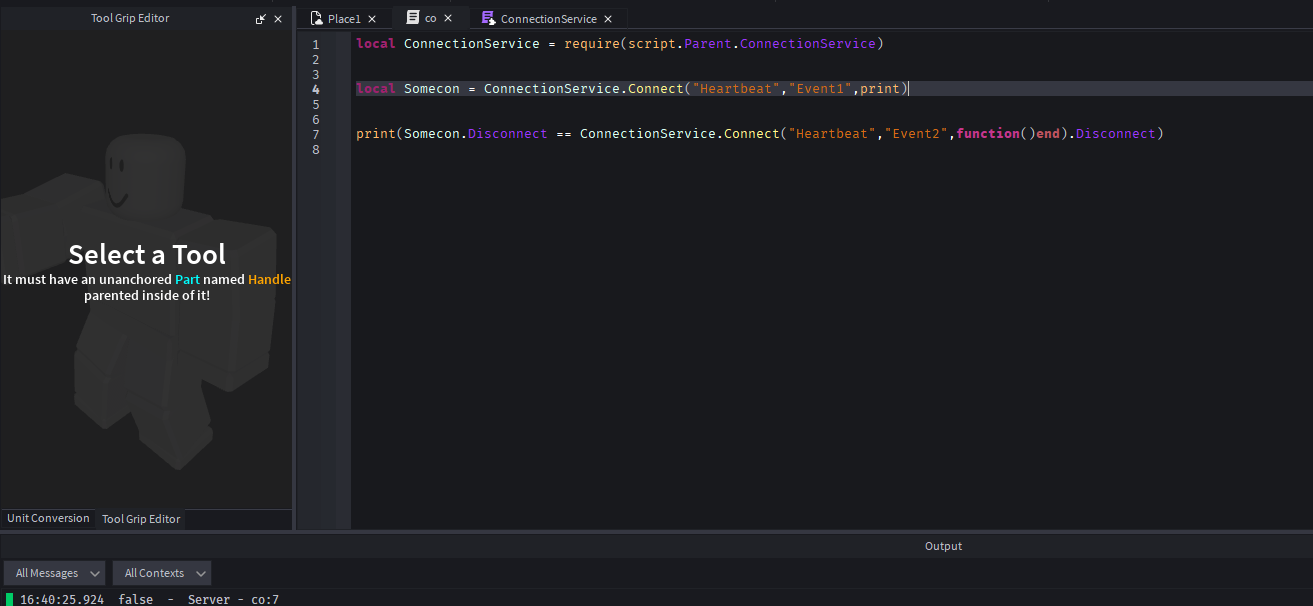Click line number 8 in the gutter
The width and height of the screenshot is (1313, 606).
[316, 149]
